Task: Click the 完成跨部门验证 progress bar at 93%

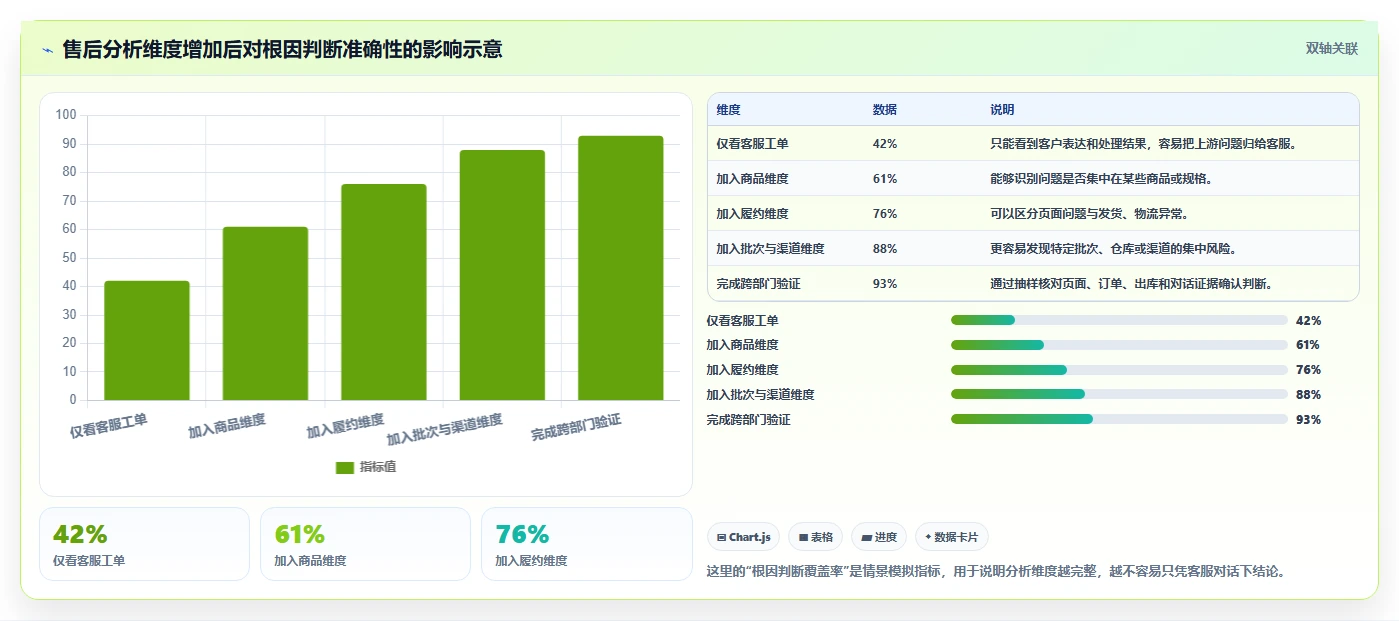Action: click(x=1119, y=420)
